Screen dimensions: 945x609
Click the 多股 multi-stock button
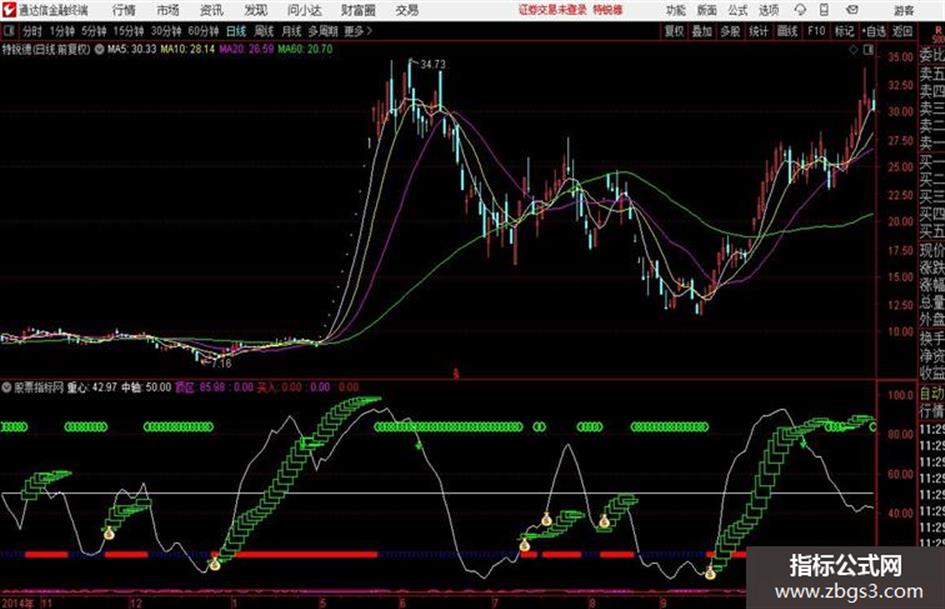pyautogui.click(x=730, y=31)
